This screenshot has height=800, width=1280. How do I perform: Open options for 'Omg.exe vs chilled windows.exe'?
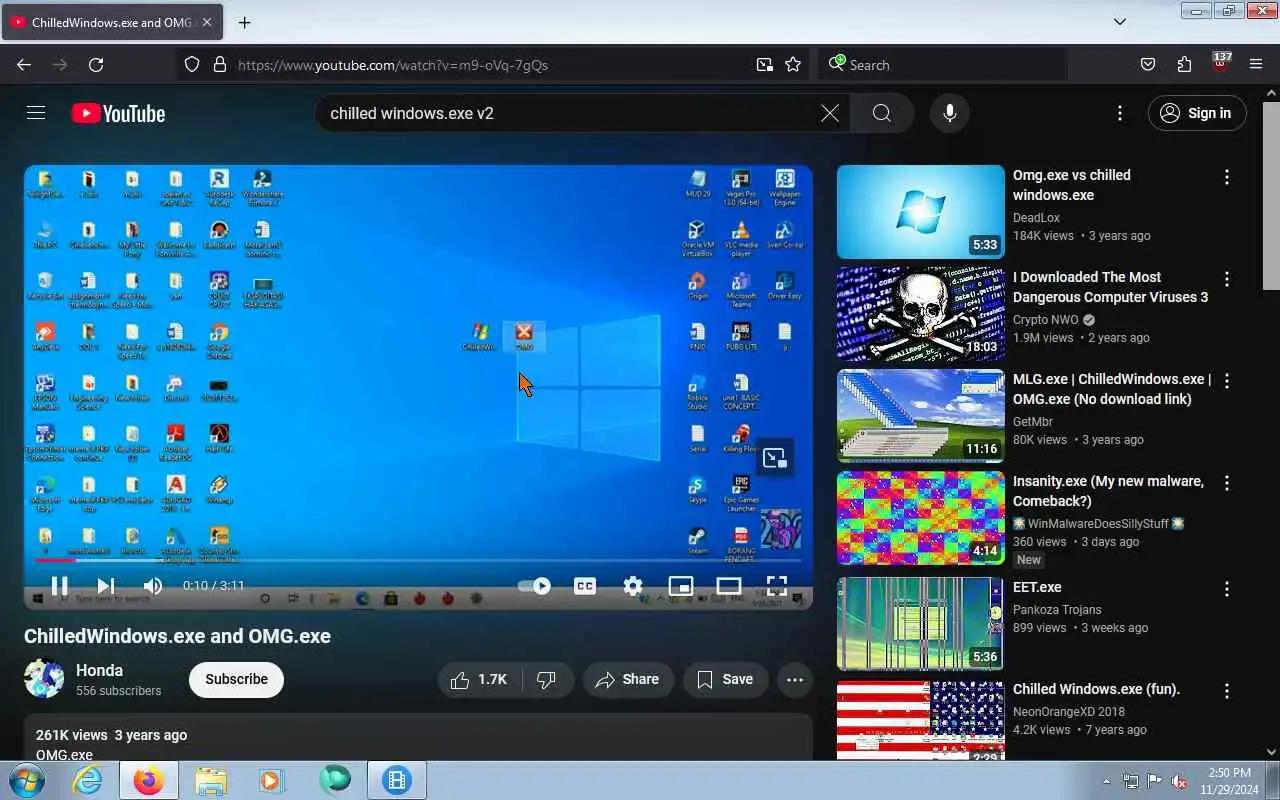(x=1227, y=177)
